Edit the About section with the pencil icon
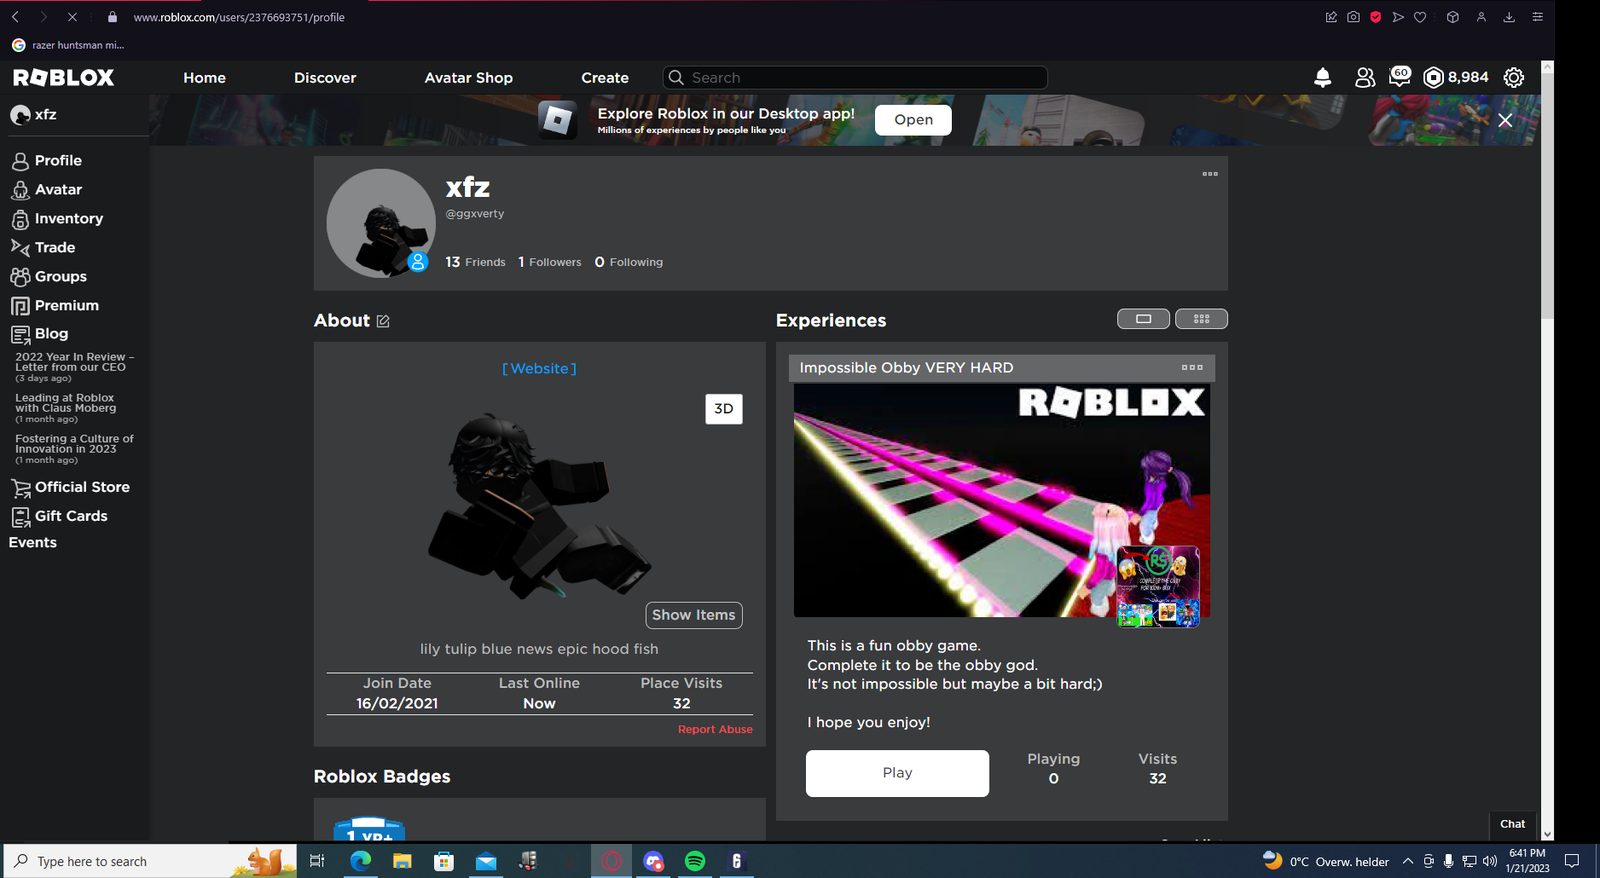The image size is (1600, 878). pos(383,321)
